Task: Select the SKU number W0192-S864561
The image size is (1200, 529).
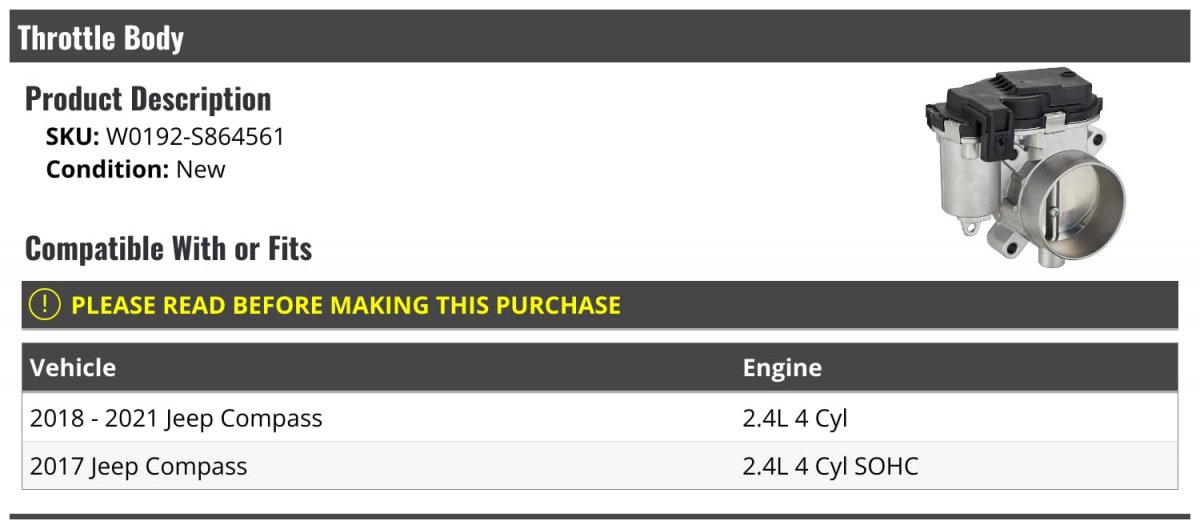Action: click(195, 137)
